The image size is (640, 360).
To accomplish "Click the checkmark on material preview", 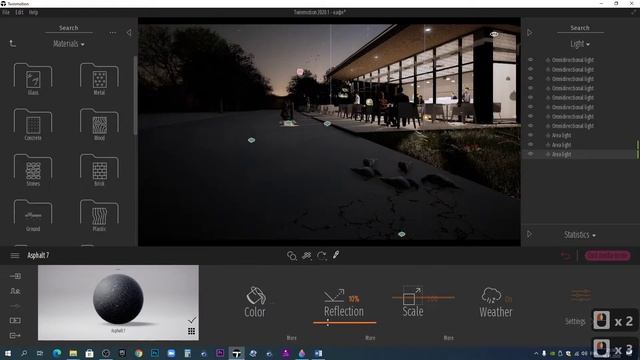I will click(x=192, y=319).
